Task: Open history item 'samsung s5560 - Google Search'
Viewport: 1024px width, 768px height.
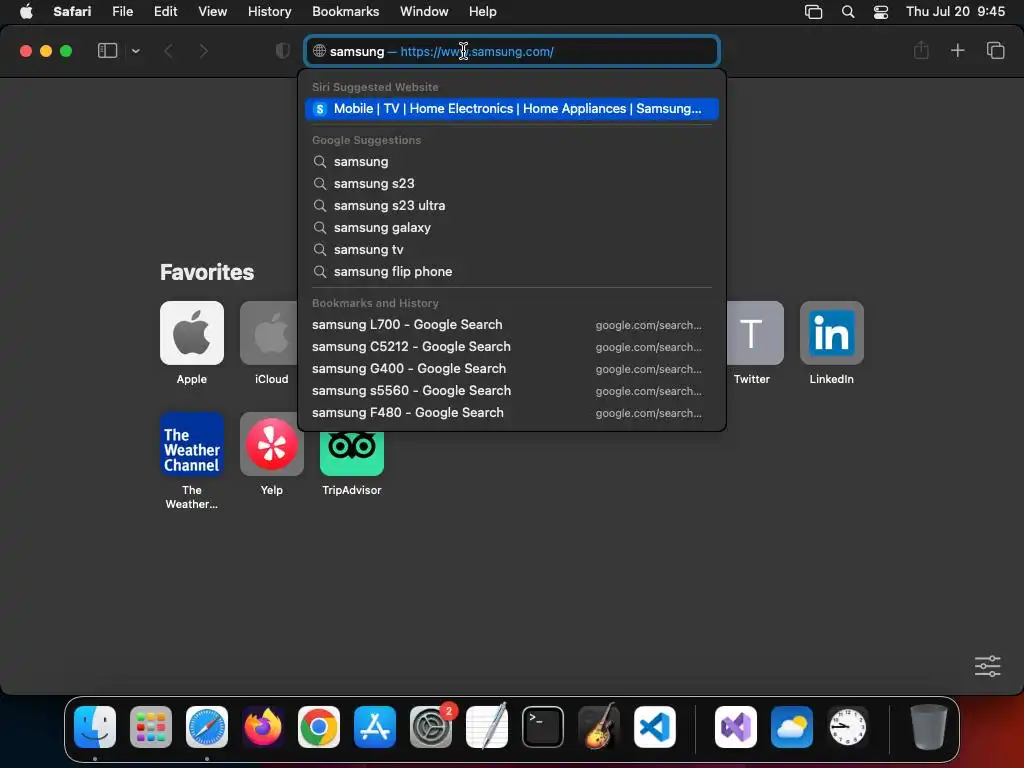Action: tap(512, 391)
